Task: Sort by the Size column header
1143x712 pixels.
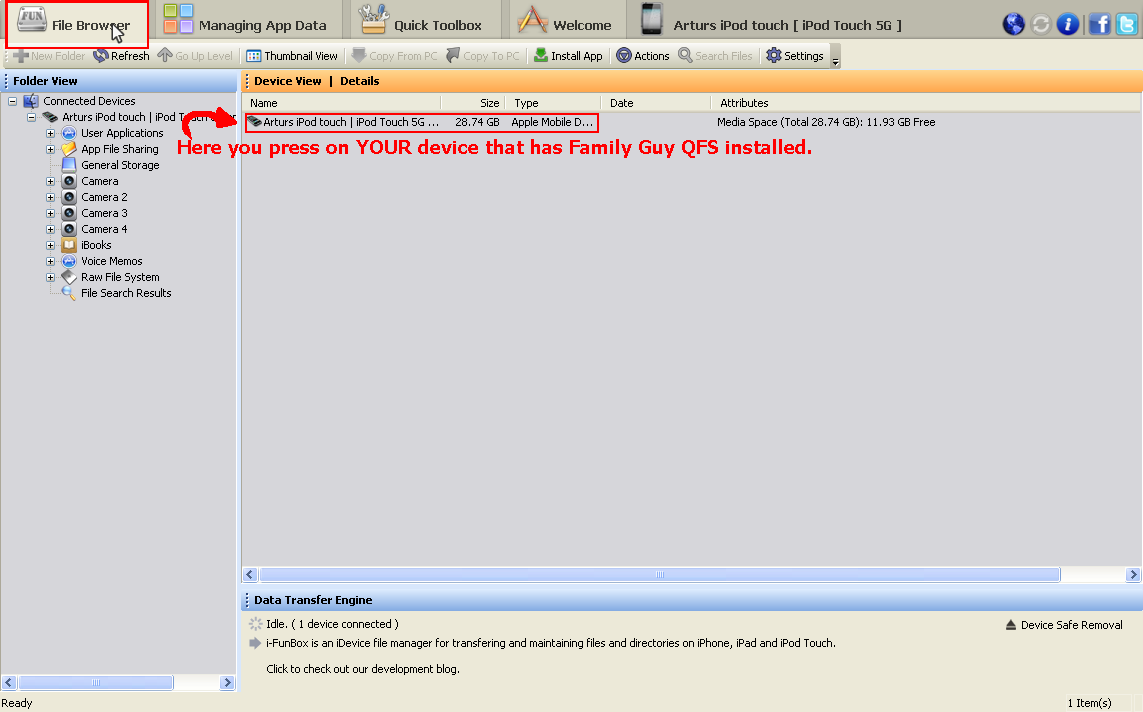Action: 473,103
